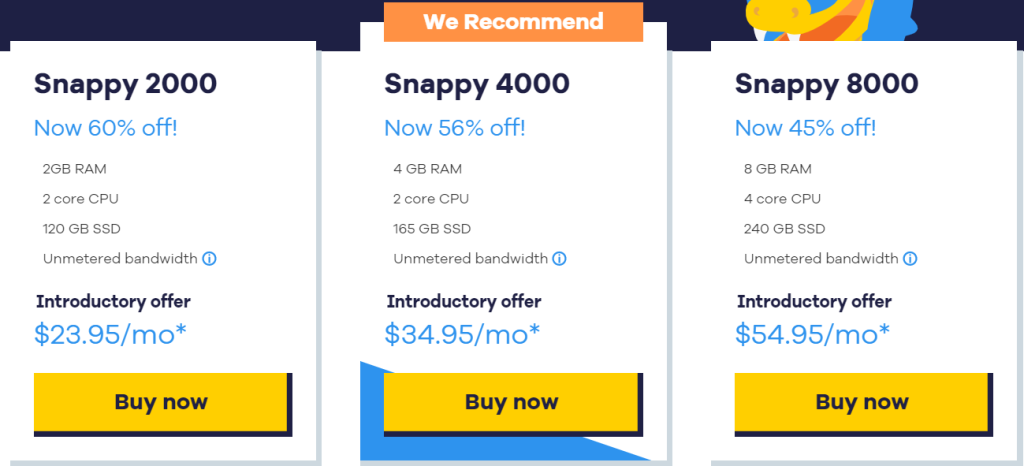1024x466 pixels.
Task: Select the We Recommend orange badge
Action: click(x=513, y=22)
